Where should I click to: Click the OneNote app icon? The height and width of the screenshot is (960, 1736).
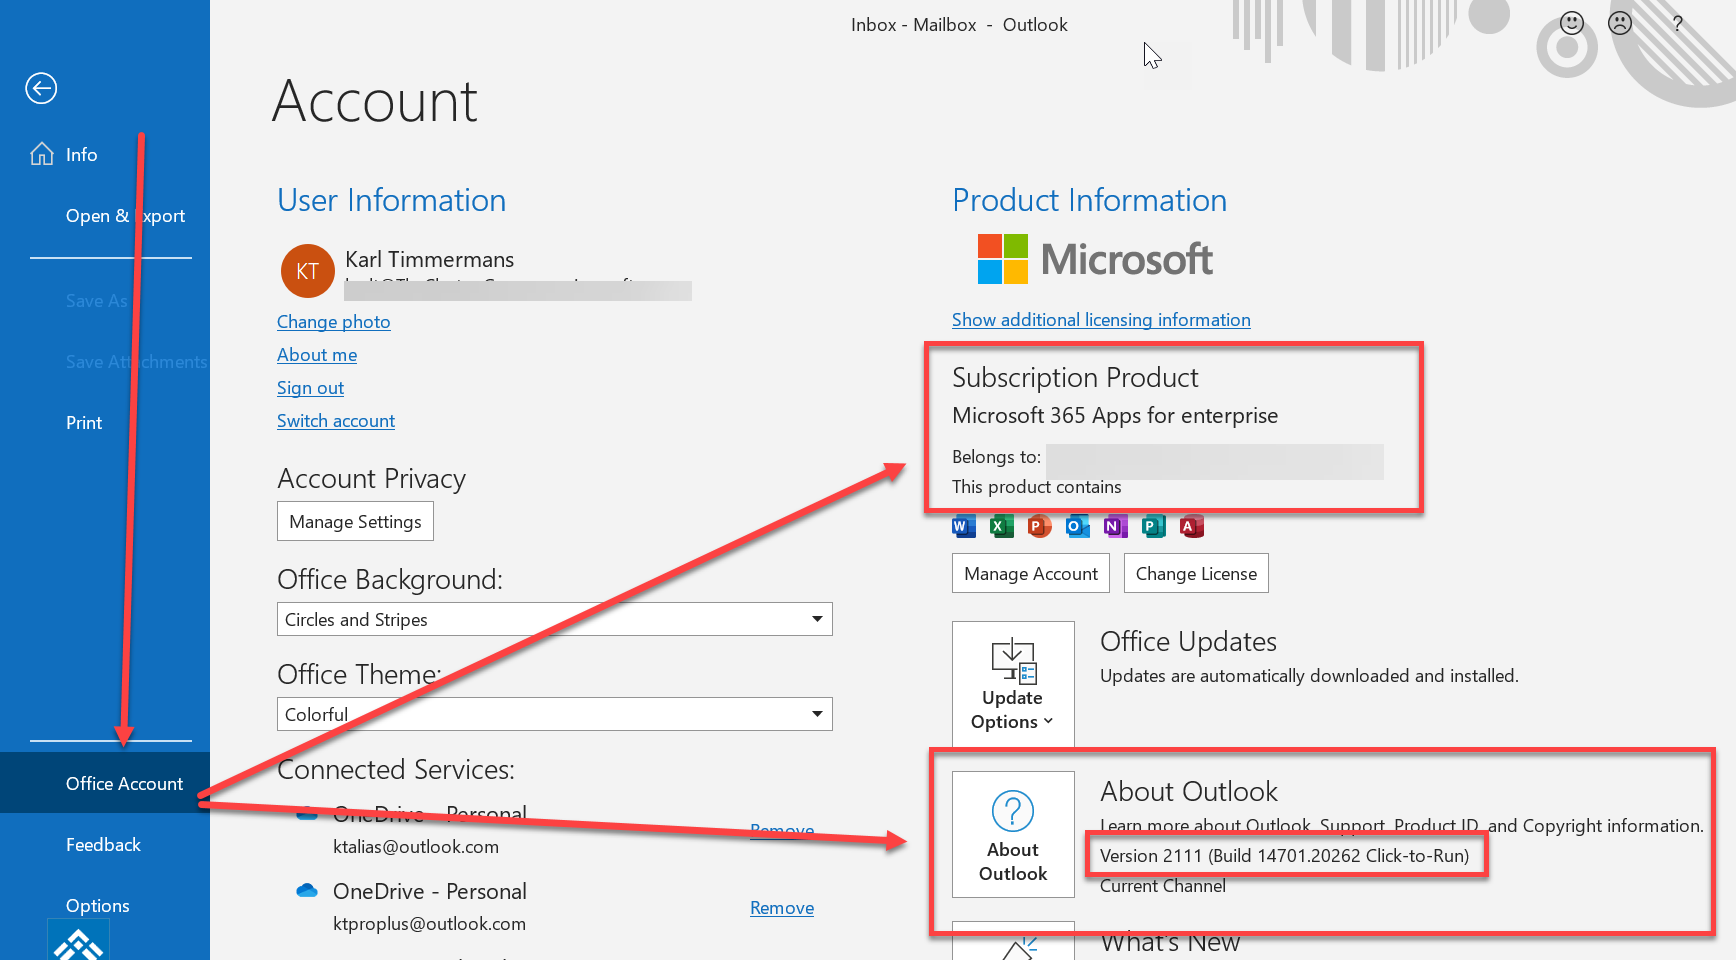[x=1115, y=526]
